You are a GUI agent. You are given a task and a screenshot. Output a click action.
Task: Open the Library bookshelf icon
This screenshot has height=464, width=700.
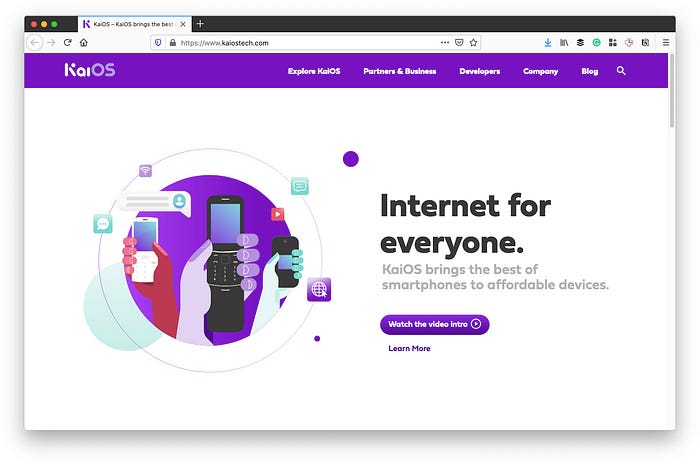tap(564, 42)
